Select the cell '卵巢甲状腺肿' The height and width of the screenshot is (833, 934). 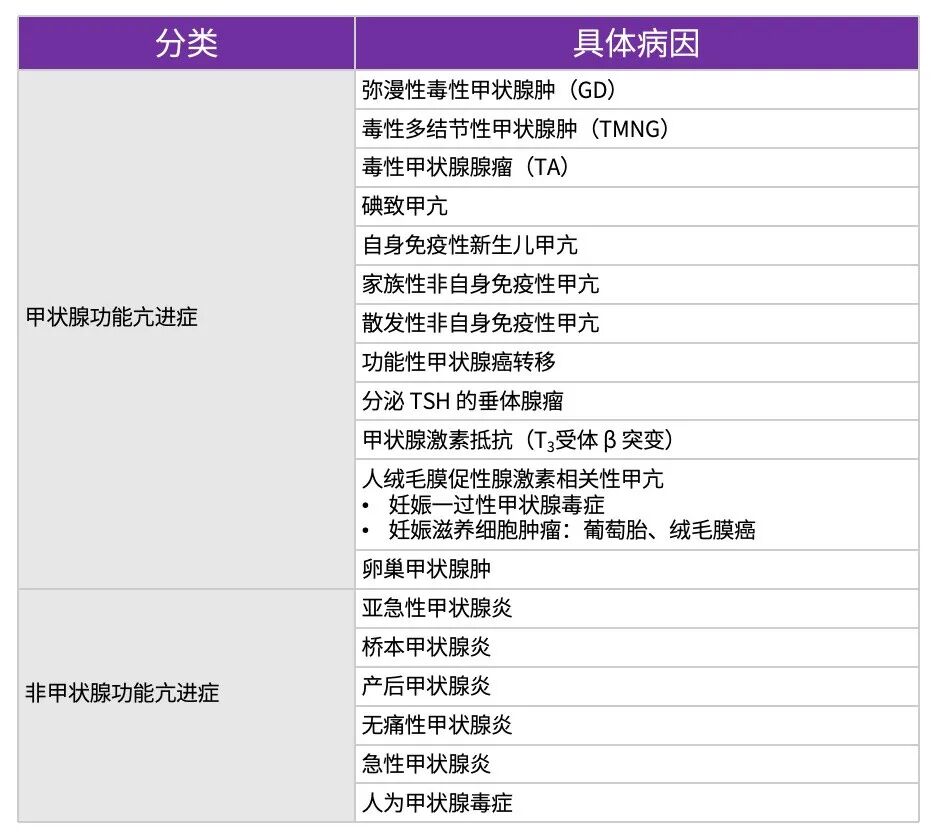pyautogui.click(x=637, y=569)
